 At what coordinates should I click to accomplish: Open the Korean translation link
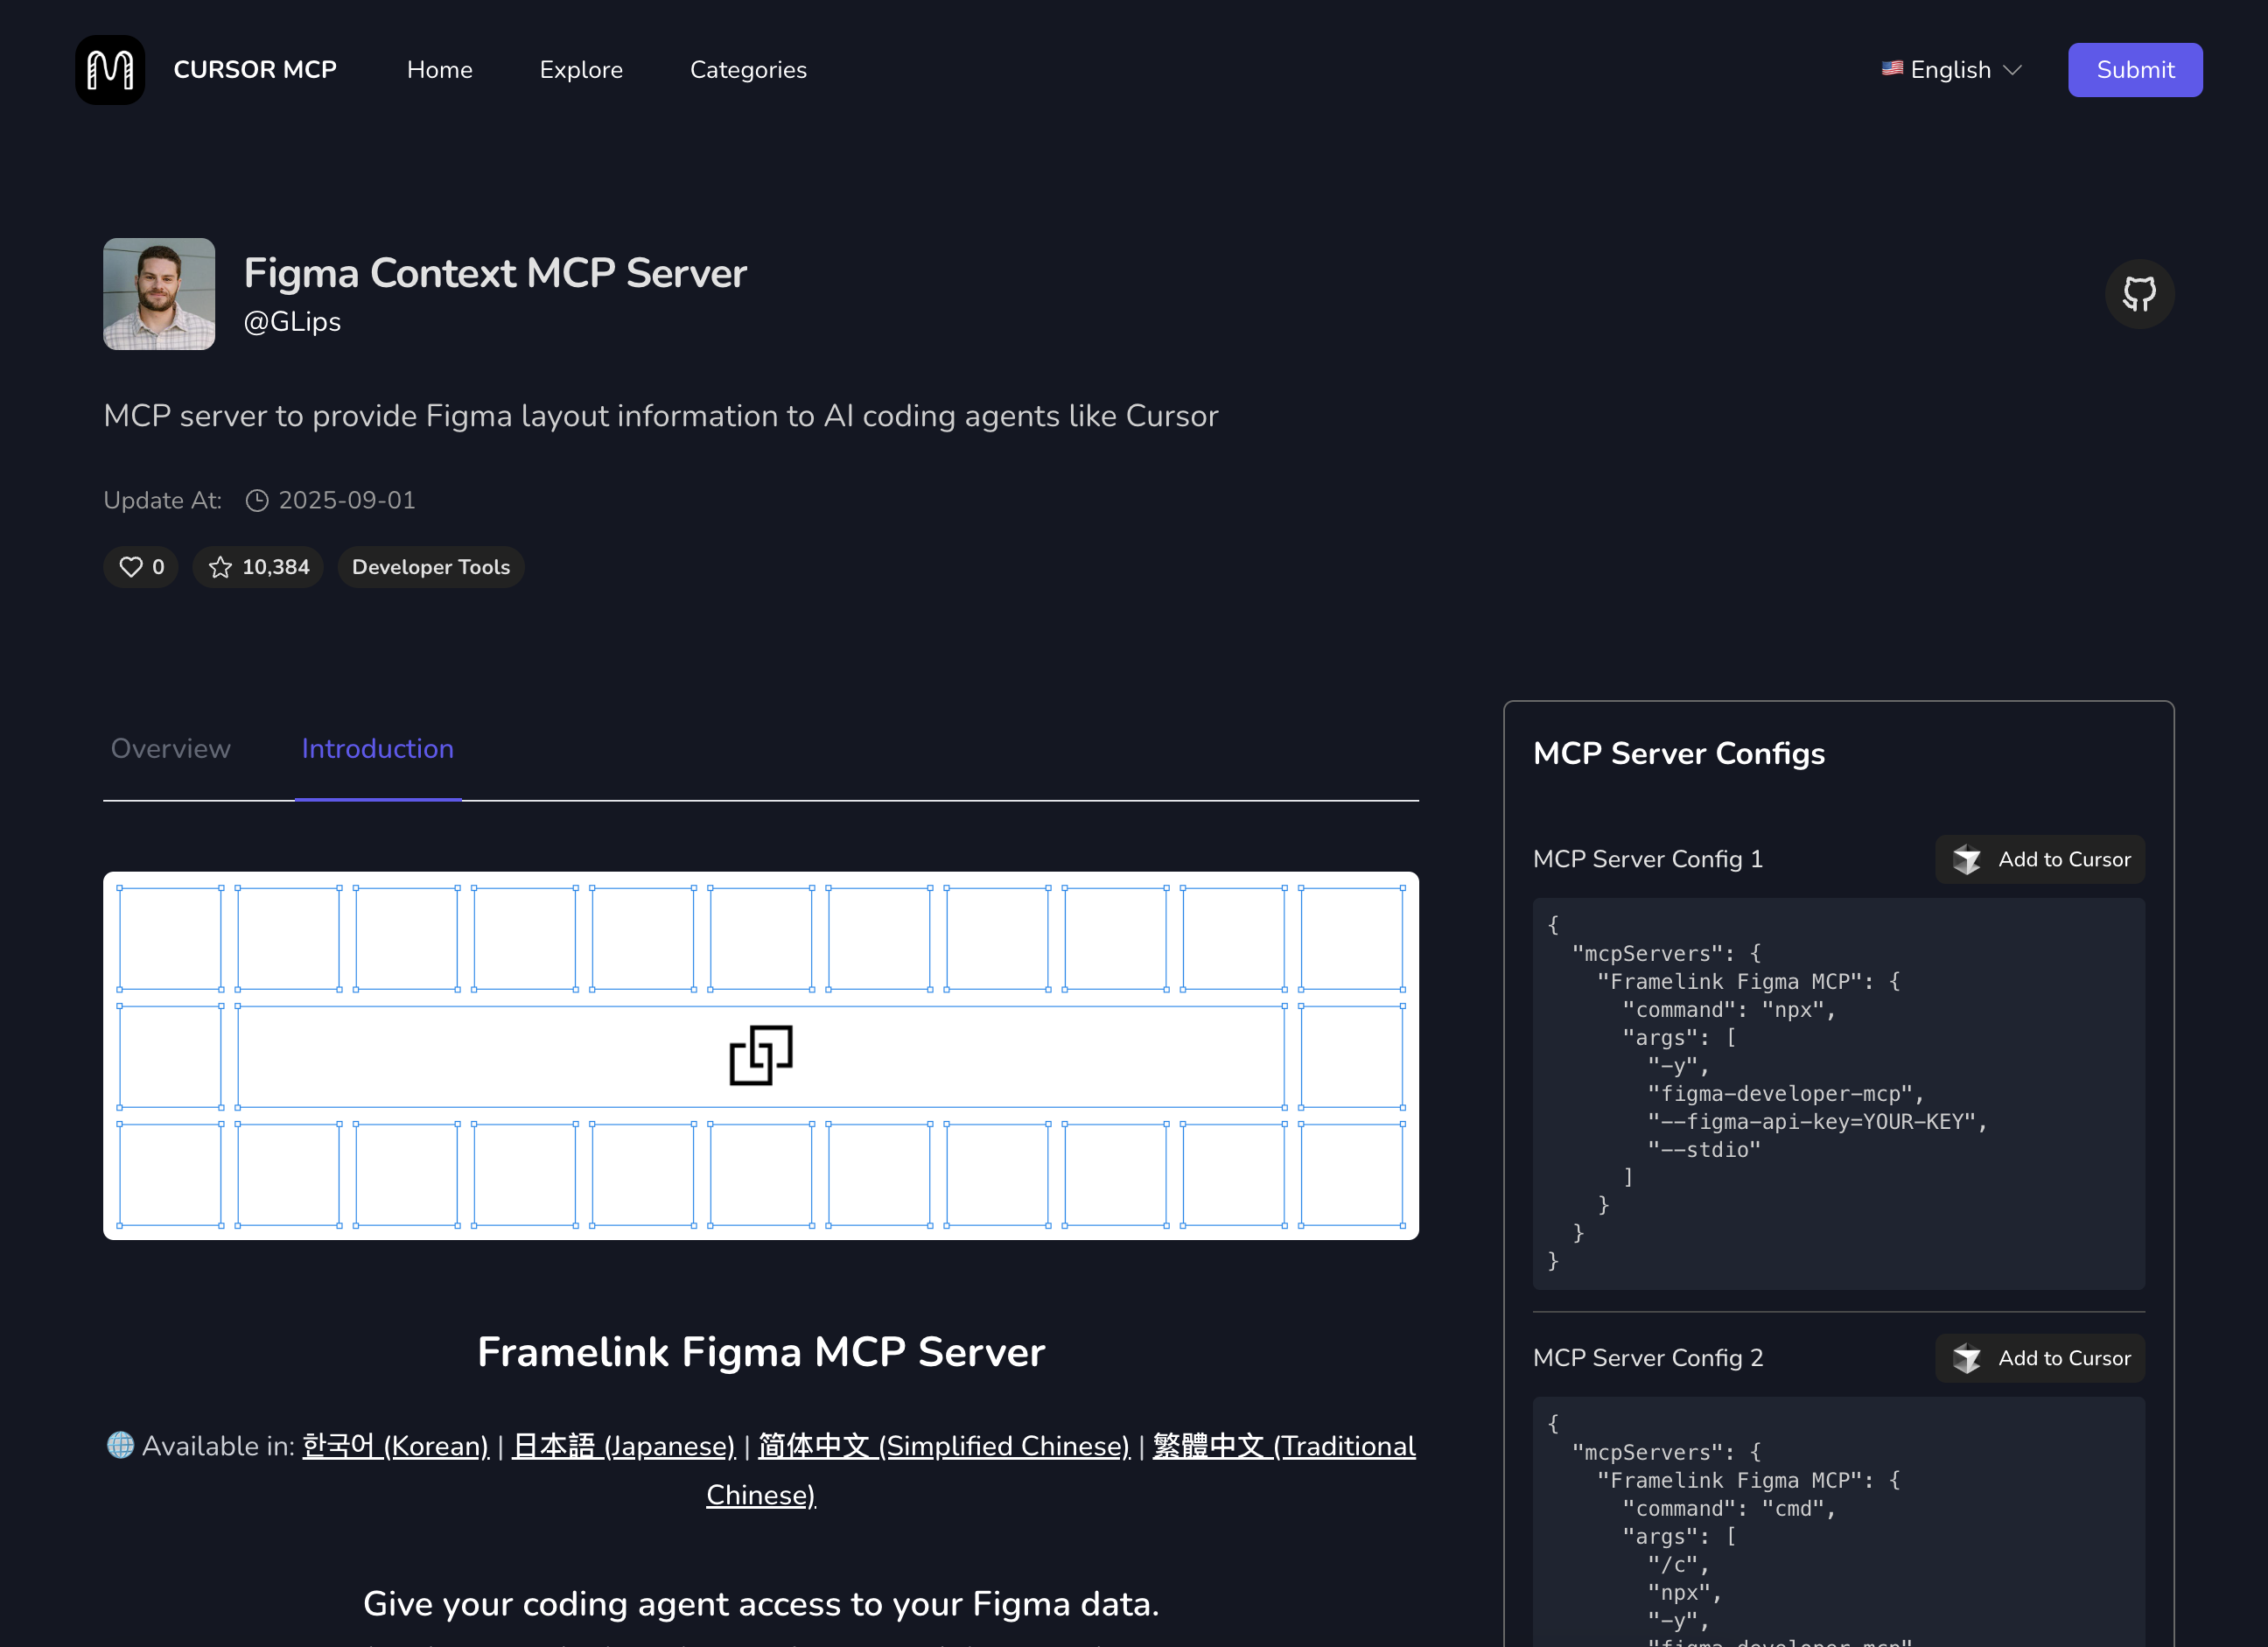[x=395, y=1446]
